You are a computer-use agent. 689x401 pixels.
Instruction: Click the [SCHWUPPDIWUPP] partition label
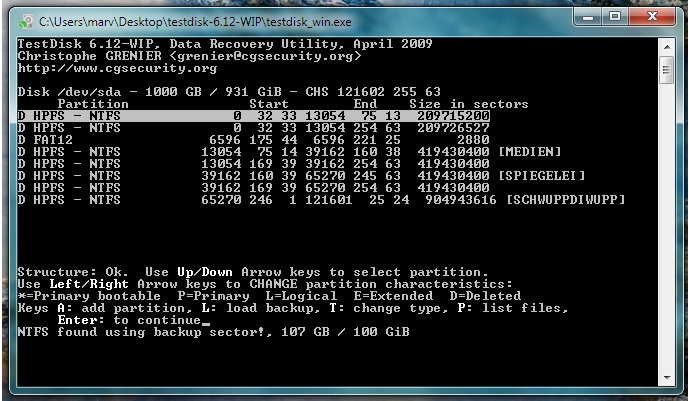pos(565,200)
